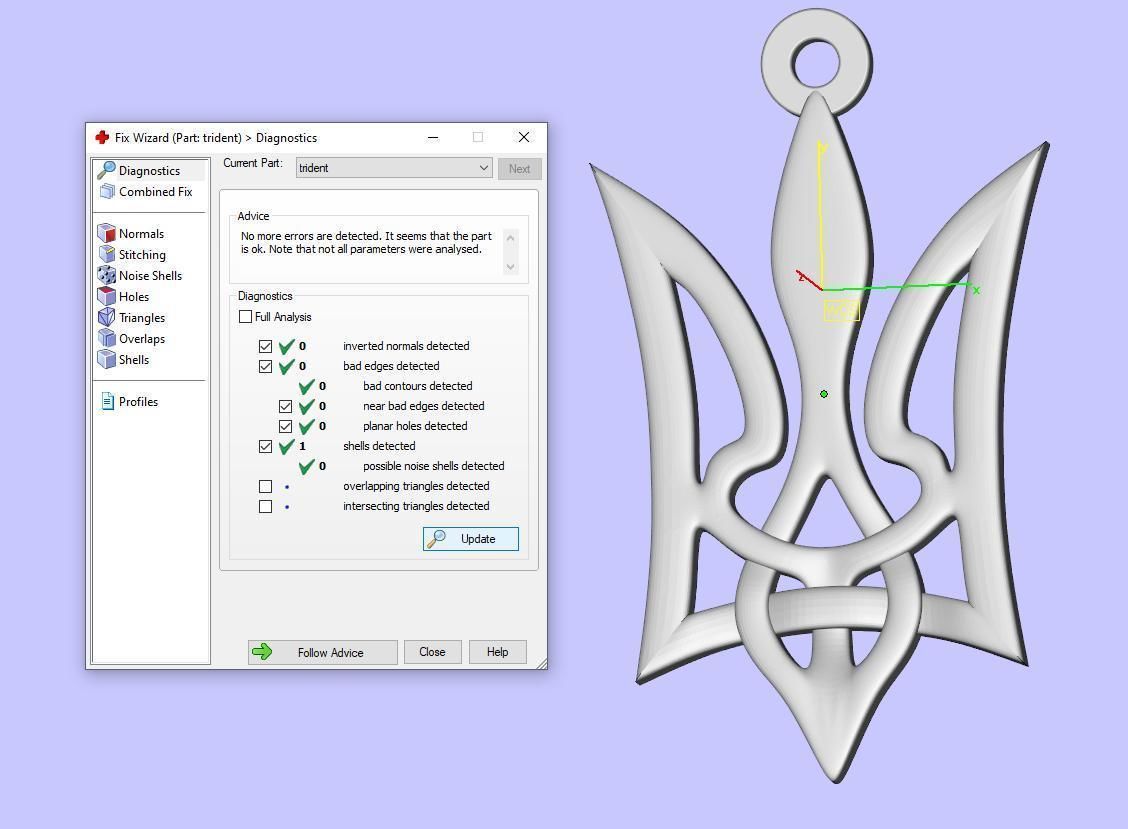
Task: Open the Noise Shells page label
Action: [x=150, y=275]
